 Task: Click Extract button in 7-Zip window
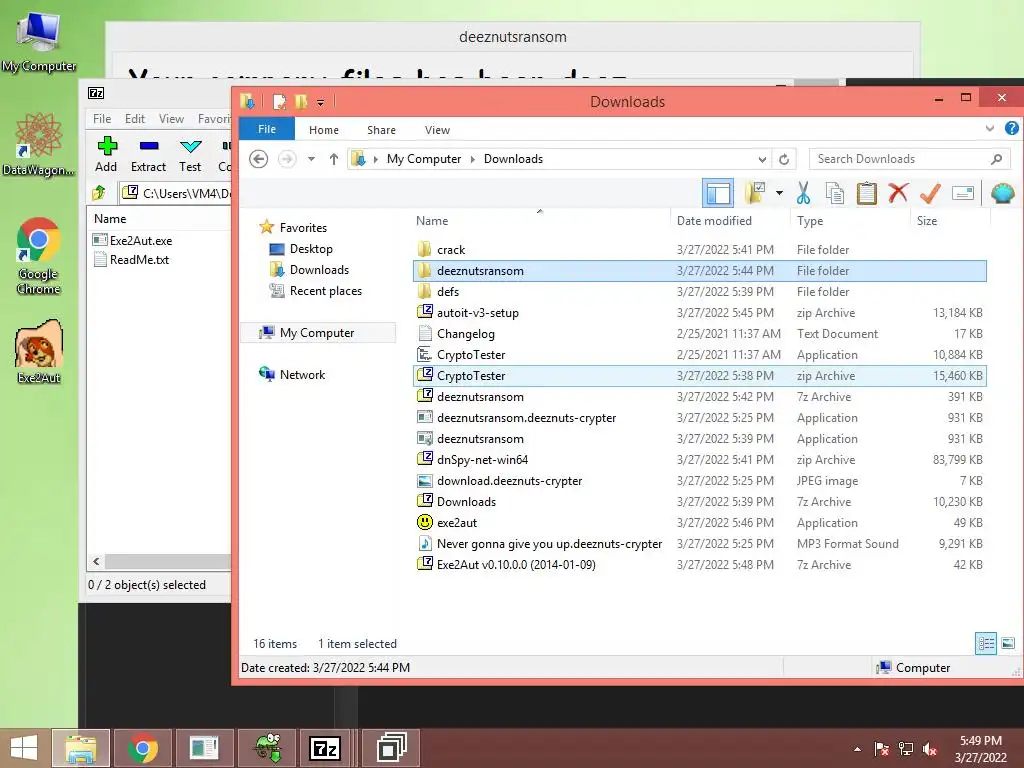click(148, 155)
